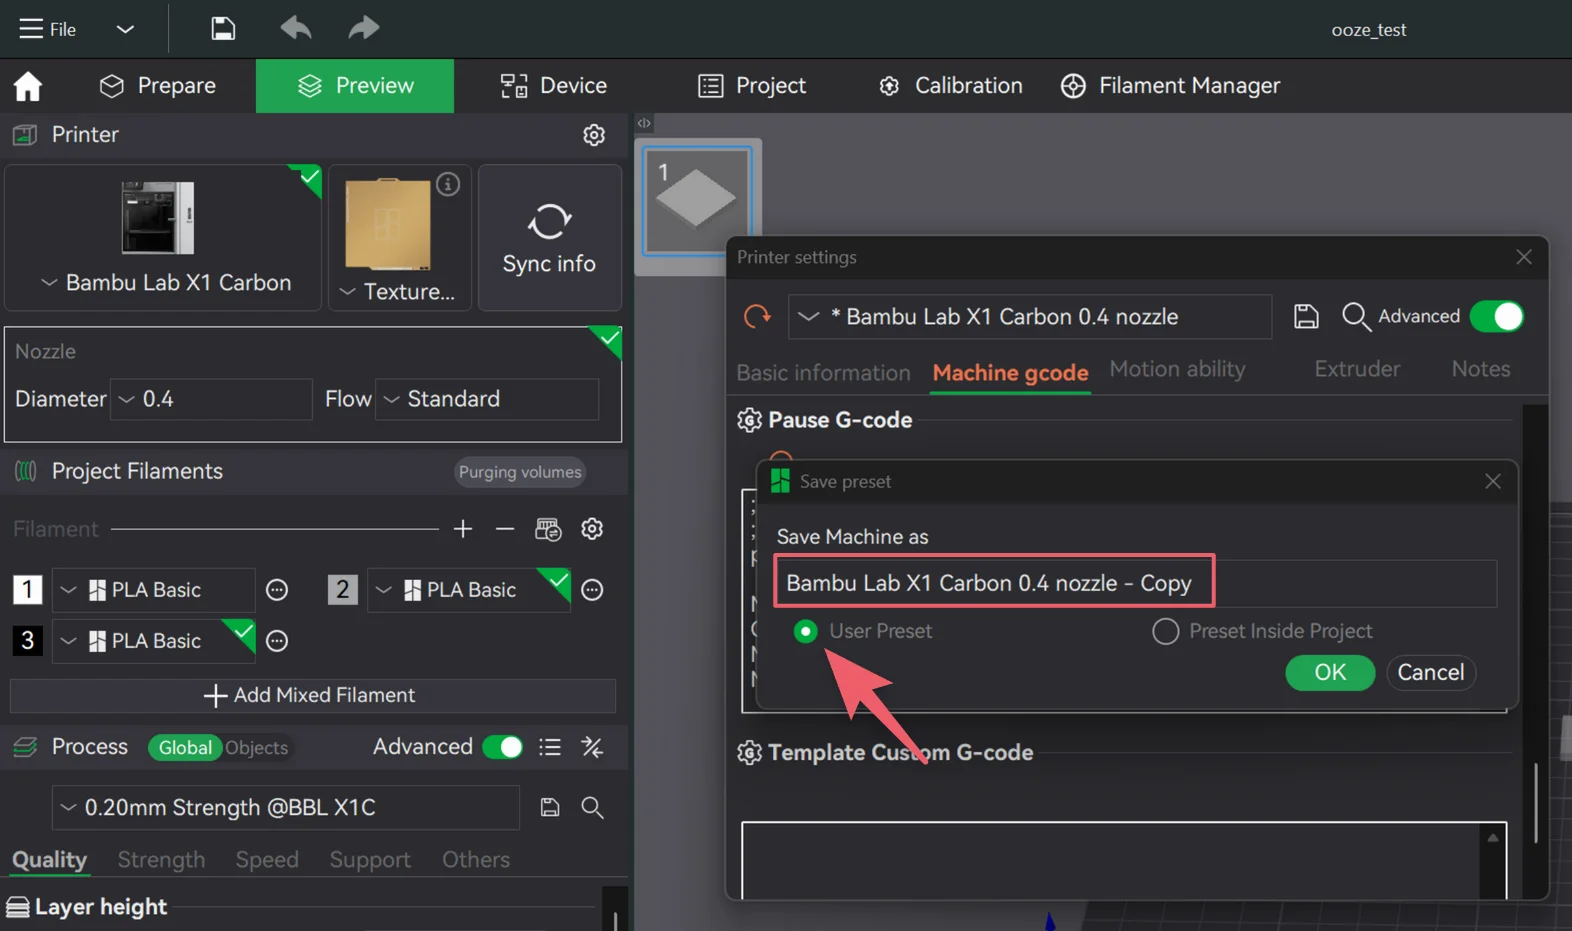Open the File hamburger menu
The height and width of the screenshot is (931, 1572).
[47, 29]
